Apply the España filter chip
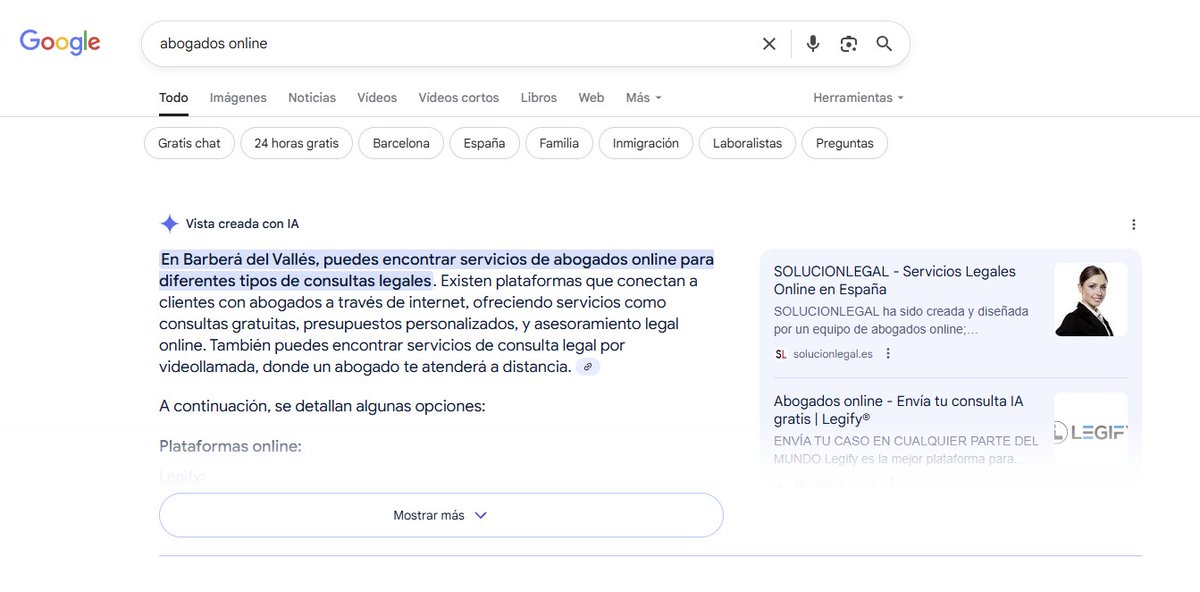 pos(484,143)
